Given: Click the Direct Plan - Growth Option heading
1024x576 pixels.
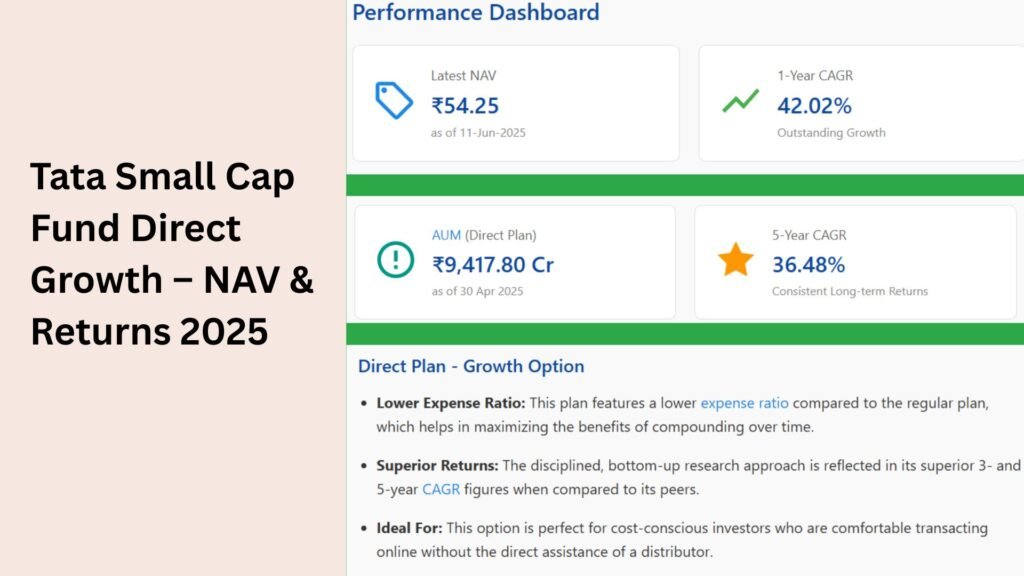Looking at the screenshot, I should 471,366.
